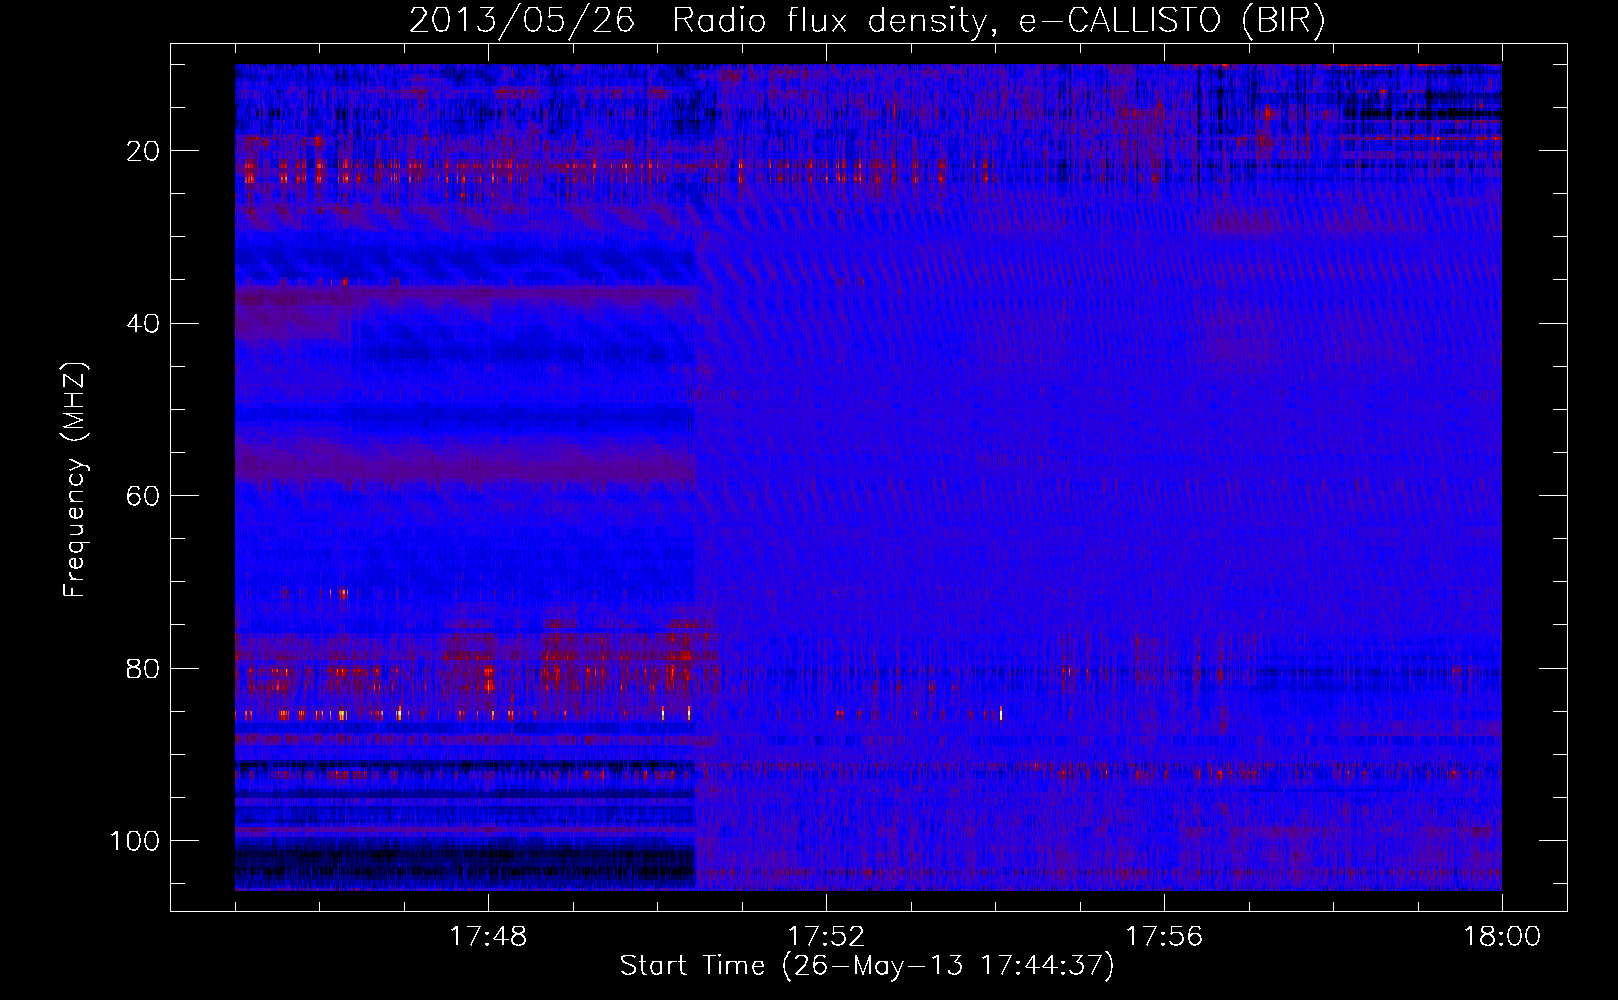Click the 40 frequency tick label

[143, 323]
